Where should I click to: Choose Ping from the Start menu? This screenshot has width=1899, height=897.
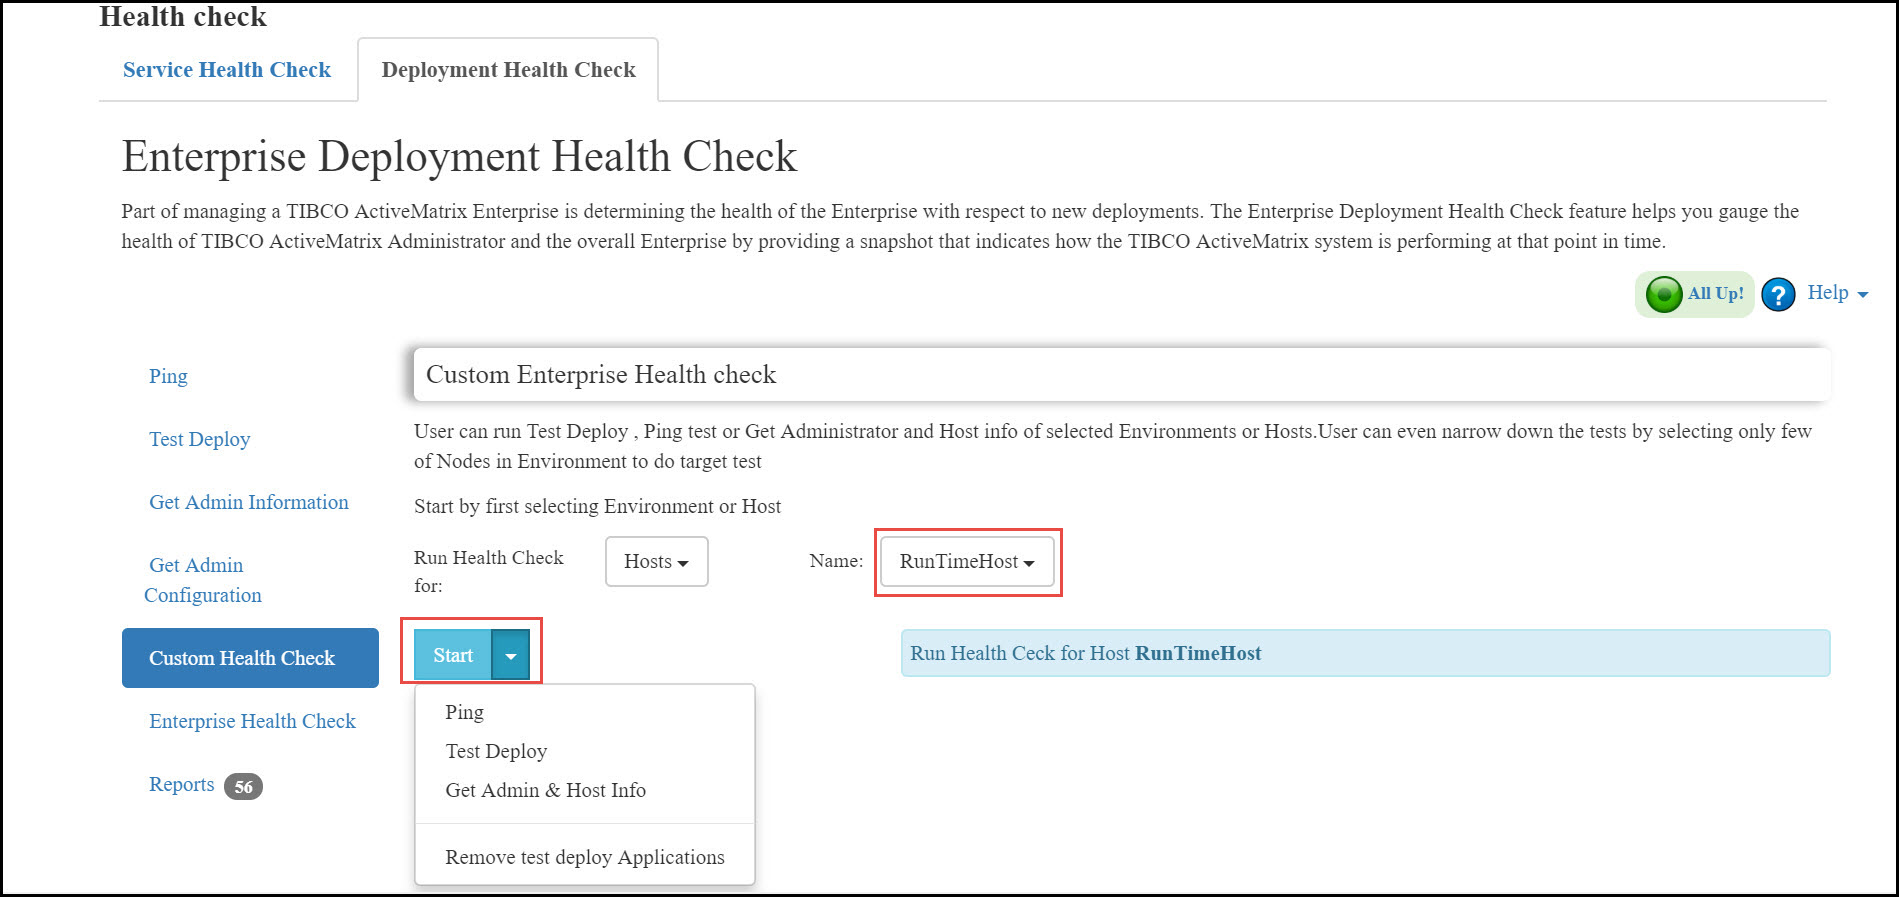coord(465,712)
